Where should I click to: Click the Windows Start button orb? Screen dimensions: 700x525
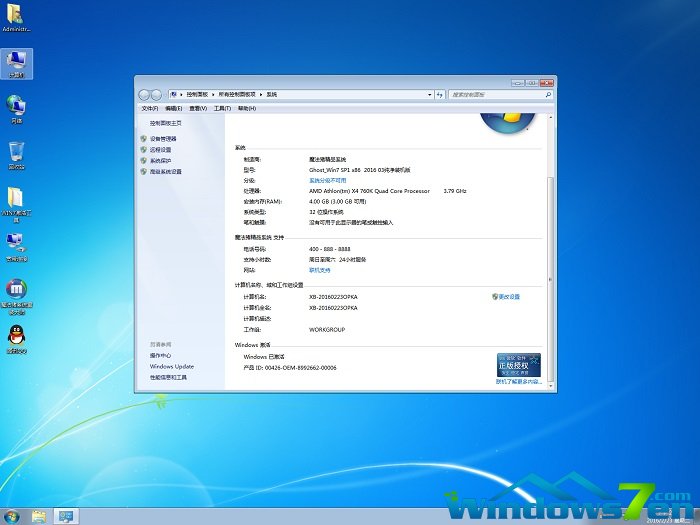12,516
